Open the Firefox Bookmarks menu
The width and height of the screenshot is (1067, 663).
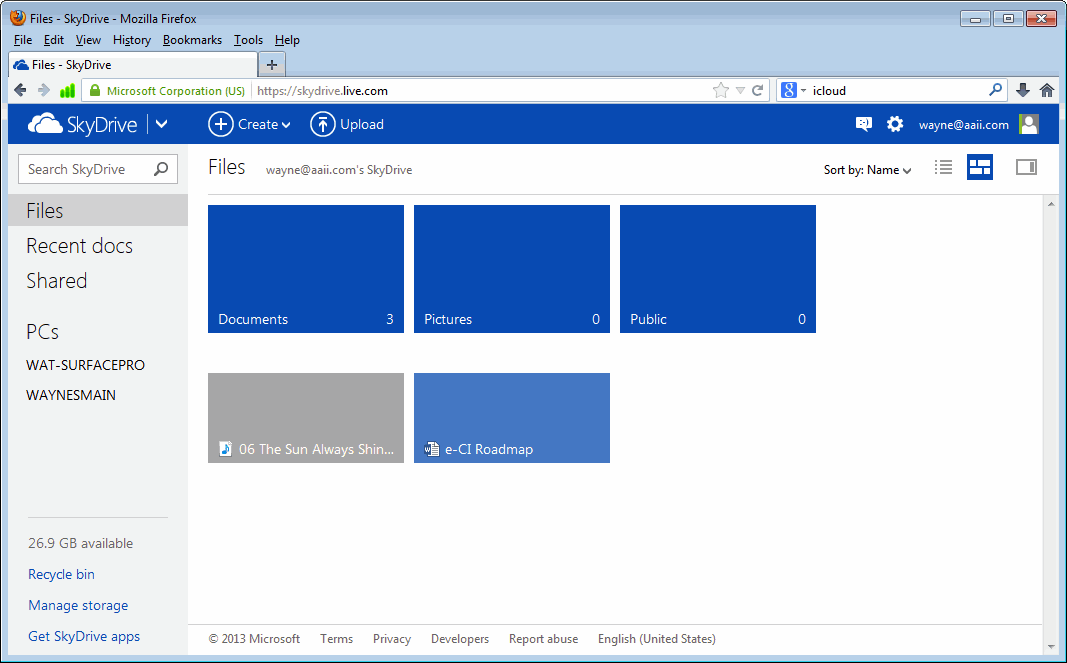tap(193, 39)
